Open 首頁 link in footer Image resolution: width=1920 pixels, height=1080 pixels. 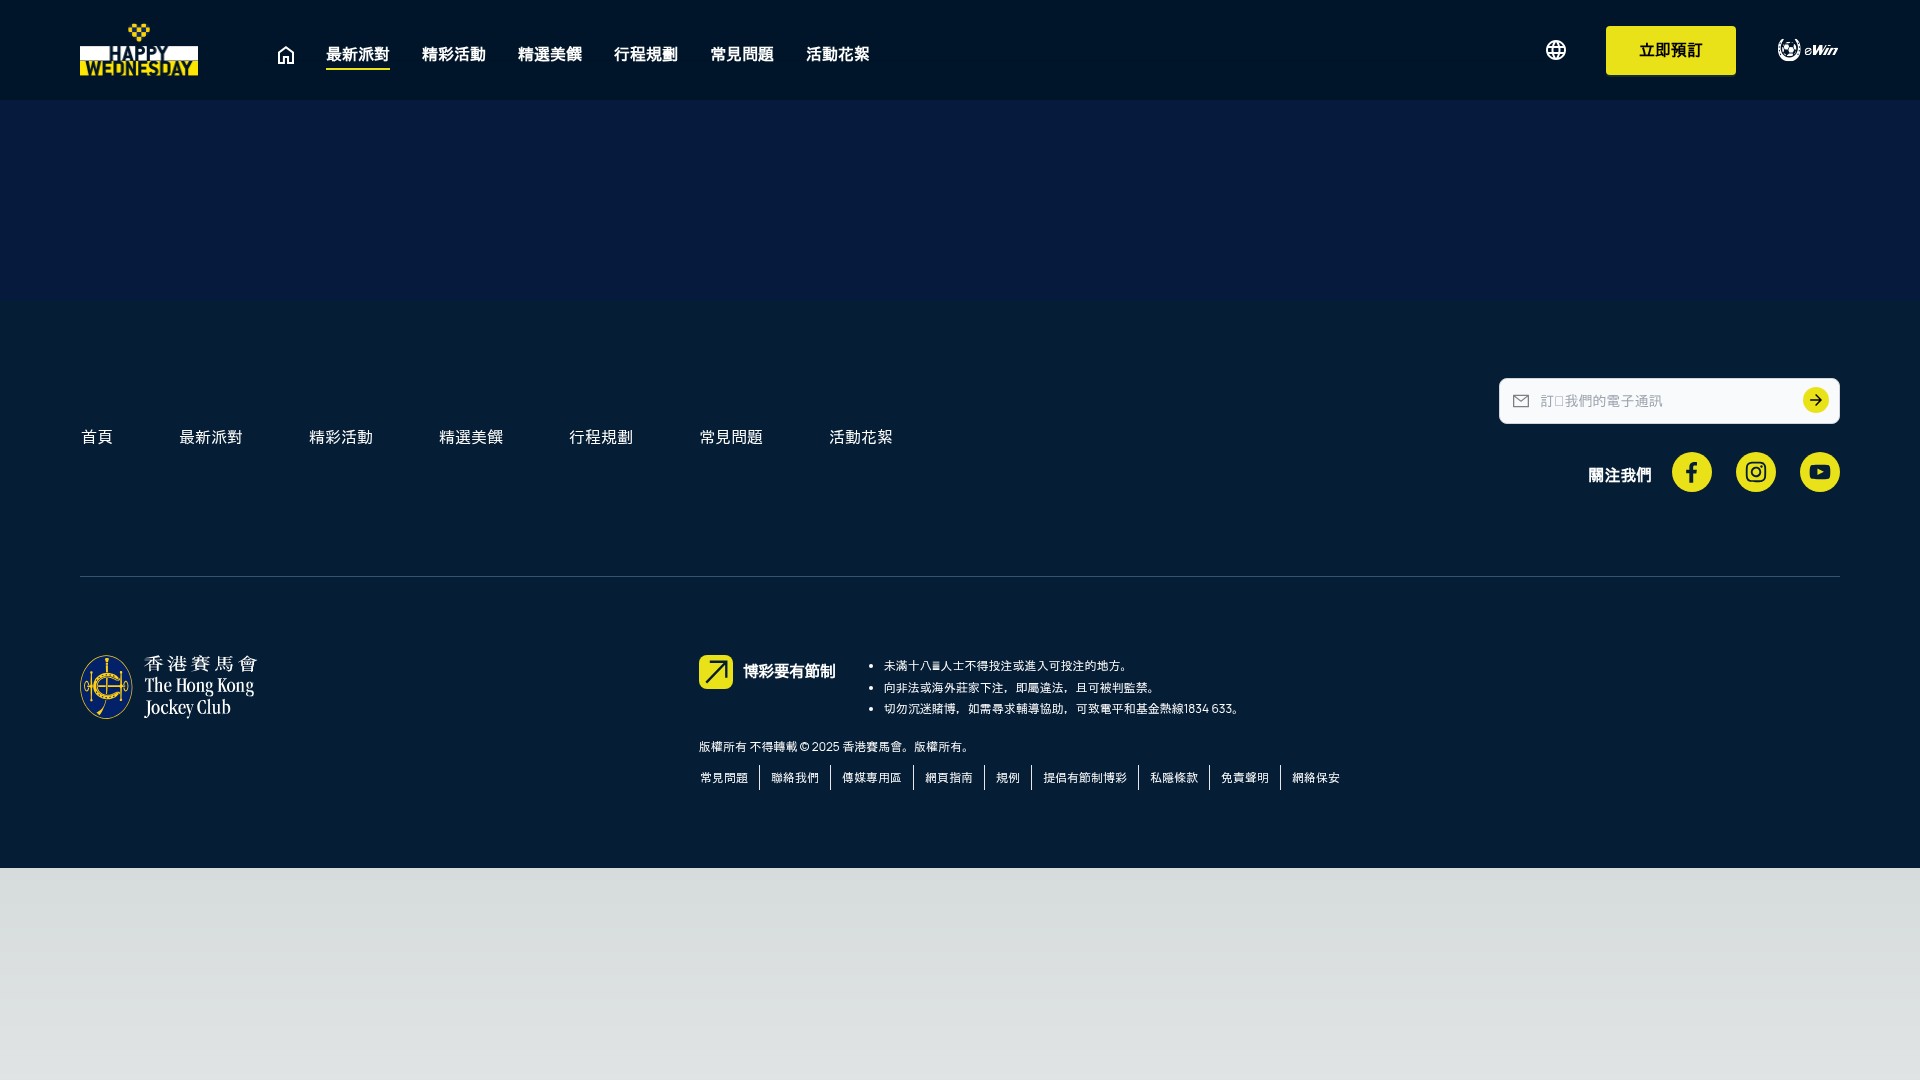click(97, 437)
